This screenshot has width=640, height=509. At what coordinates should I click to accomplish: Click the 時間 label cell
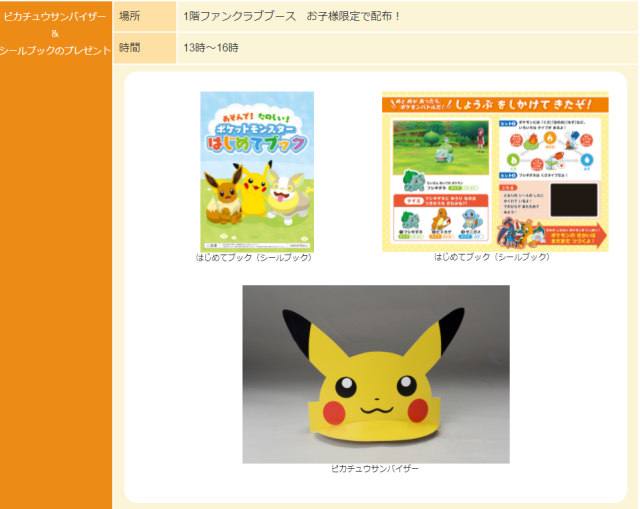point(129,47)
